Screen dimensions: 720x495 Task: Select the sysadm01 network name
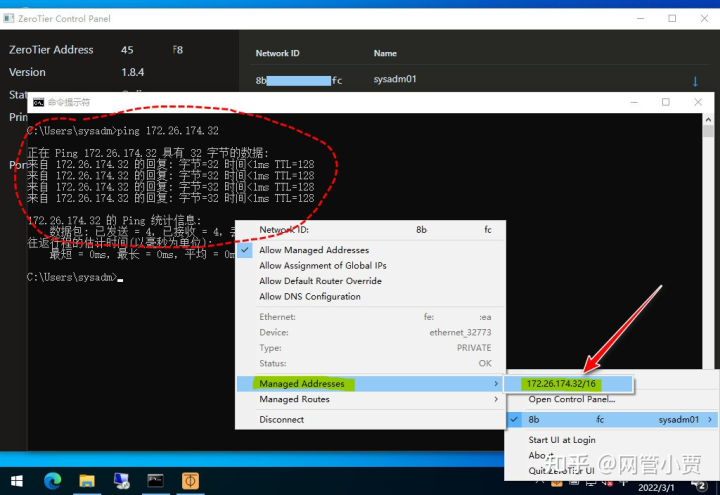[x=395, y=79]
